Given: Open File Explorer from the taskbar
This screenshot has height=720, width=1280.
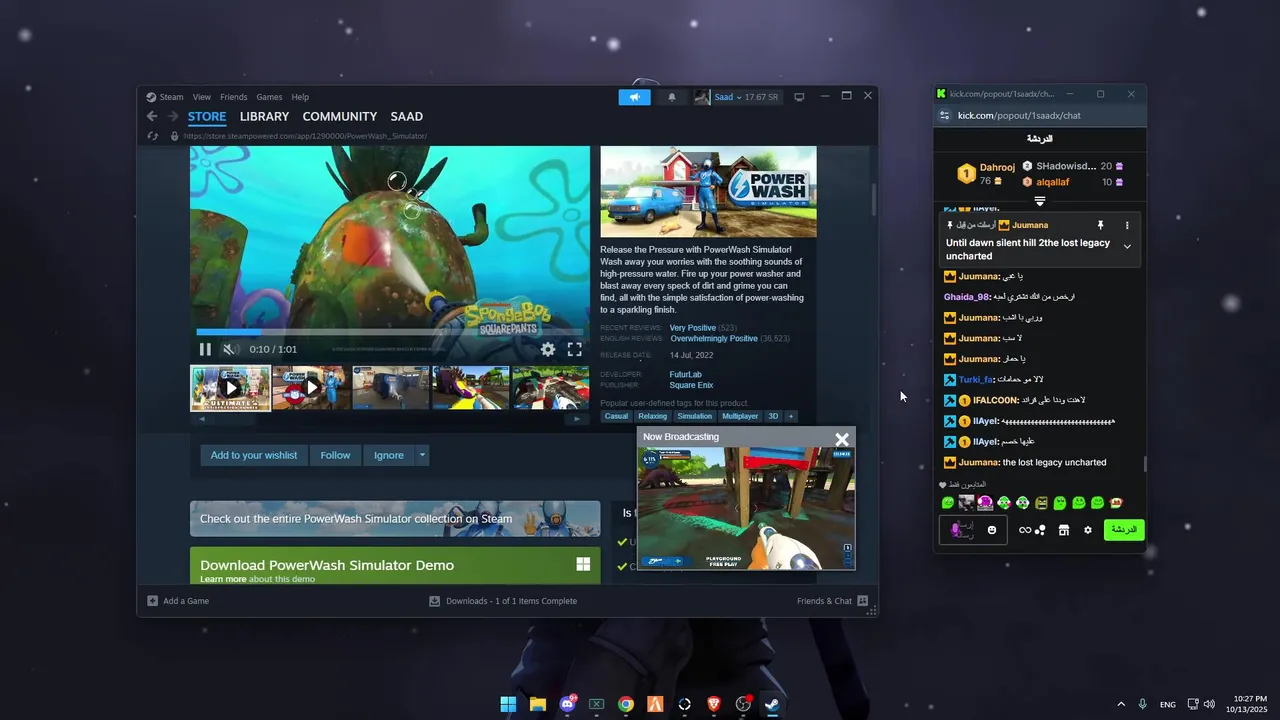Looking at the screenshot, I should pos(538,704).
